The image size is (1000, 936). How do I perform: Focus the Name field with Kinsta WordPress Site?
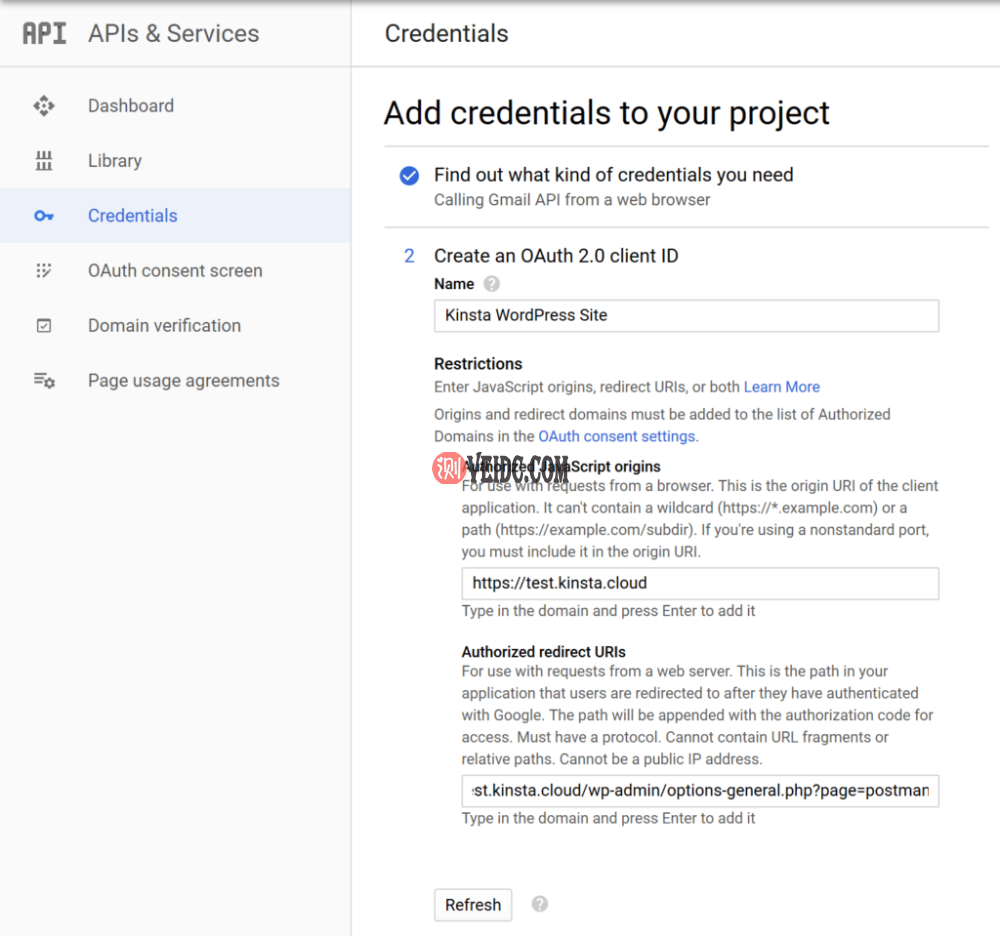[x=686, y=316]
